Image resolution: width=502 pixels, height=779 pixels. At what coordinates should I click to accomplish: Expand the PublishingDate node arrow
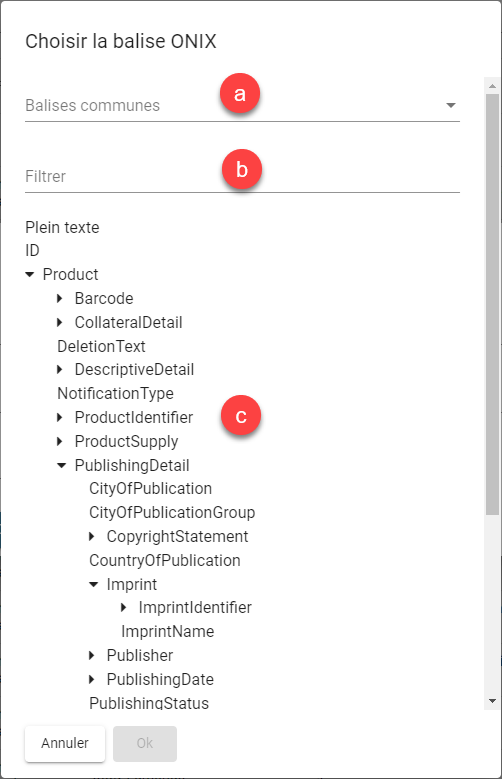(x=92, y=679)
